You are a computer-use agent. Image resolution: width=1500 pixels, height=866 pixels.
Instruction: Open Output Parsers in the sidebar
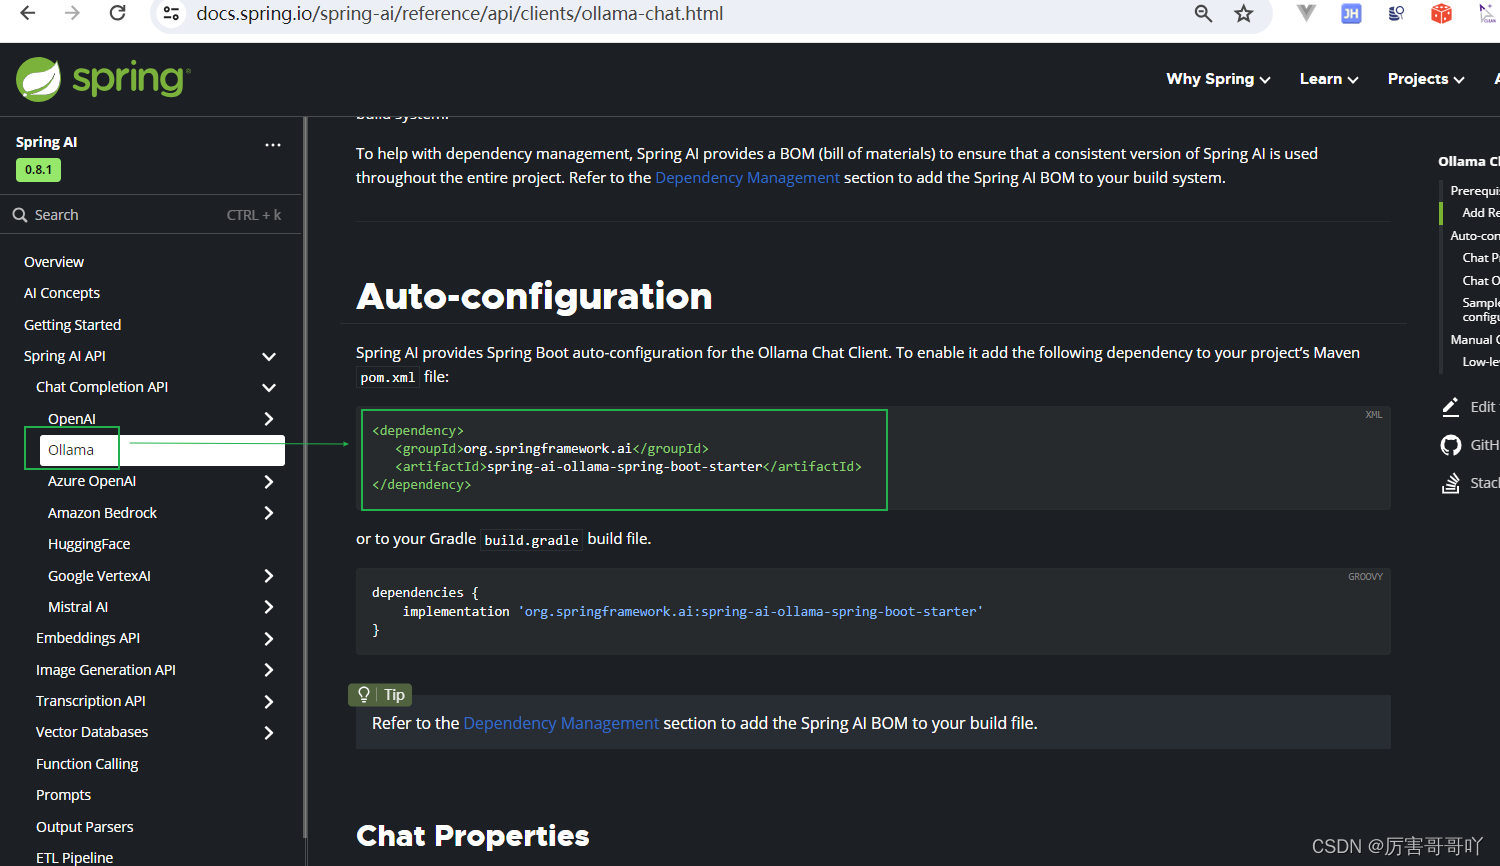coord(84,827)
